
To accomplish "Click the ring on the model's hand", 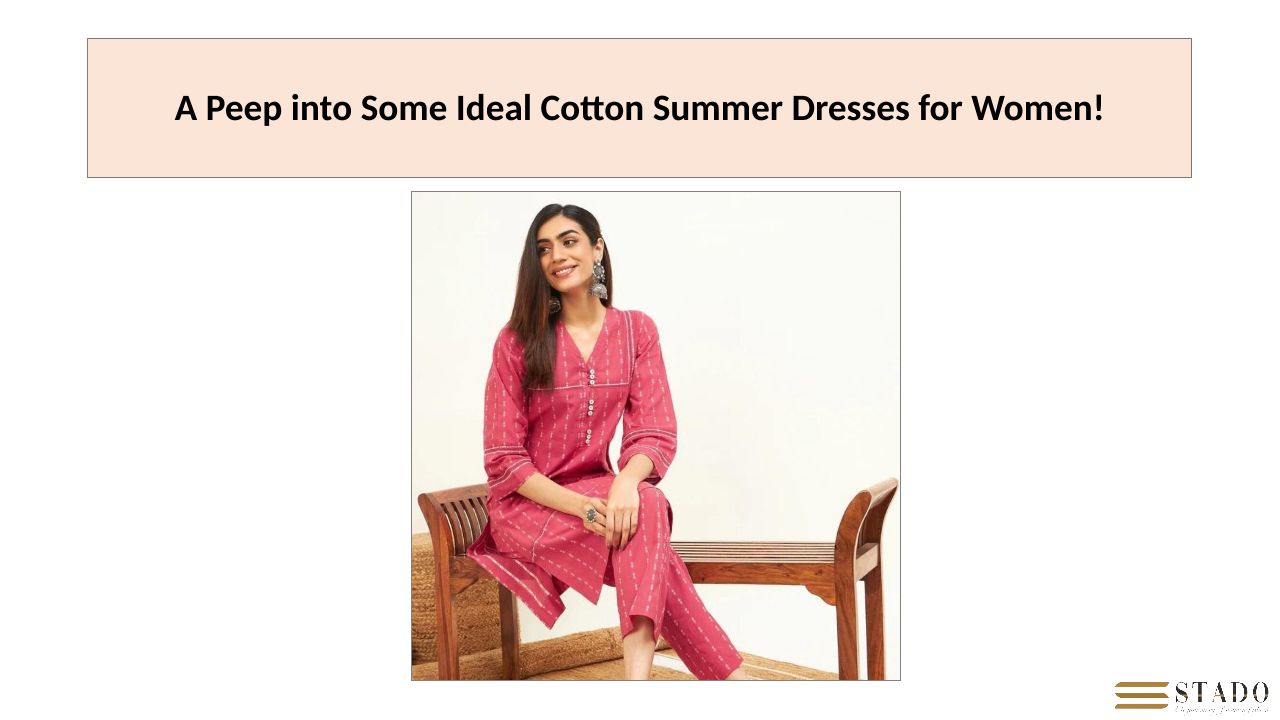I will [x=592, y=514].
